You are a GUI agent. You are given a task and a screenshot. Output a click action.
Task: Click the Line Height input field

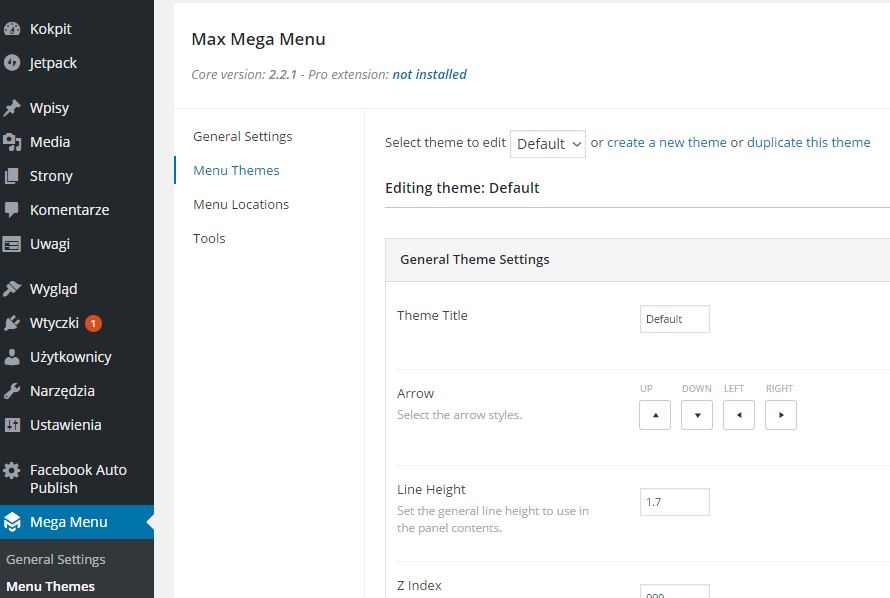(x=675, y=502)
